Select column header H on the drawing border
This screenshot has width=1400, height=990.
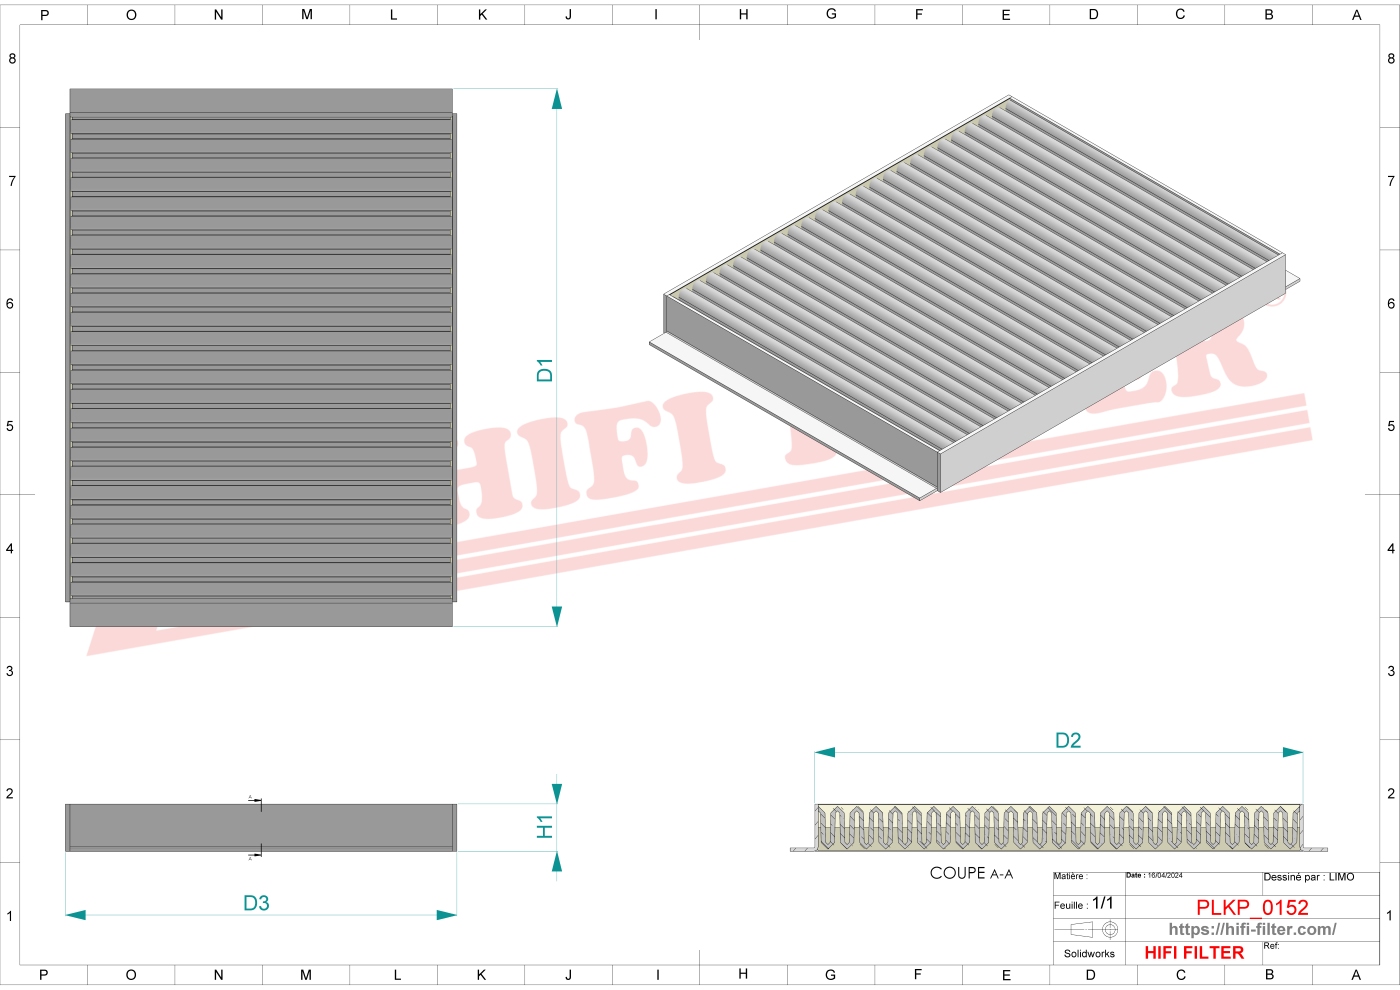pyautogui.click(x=742, y=14)
